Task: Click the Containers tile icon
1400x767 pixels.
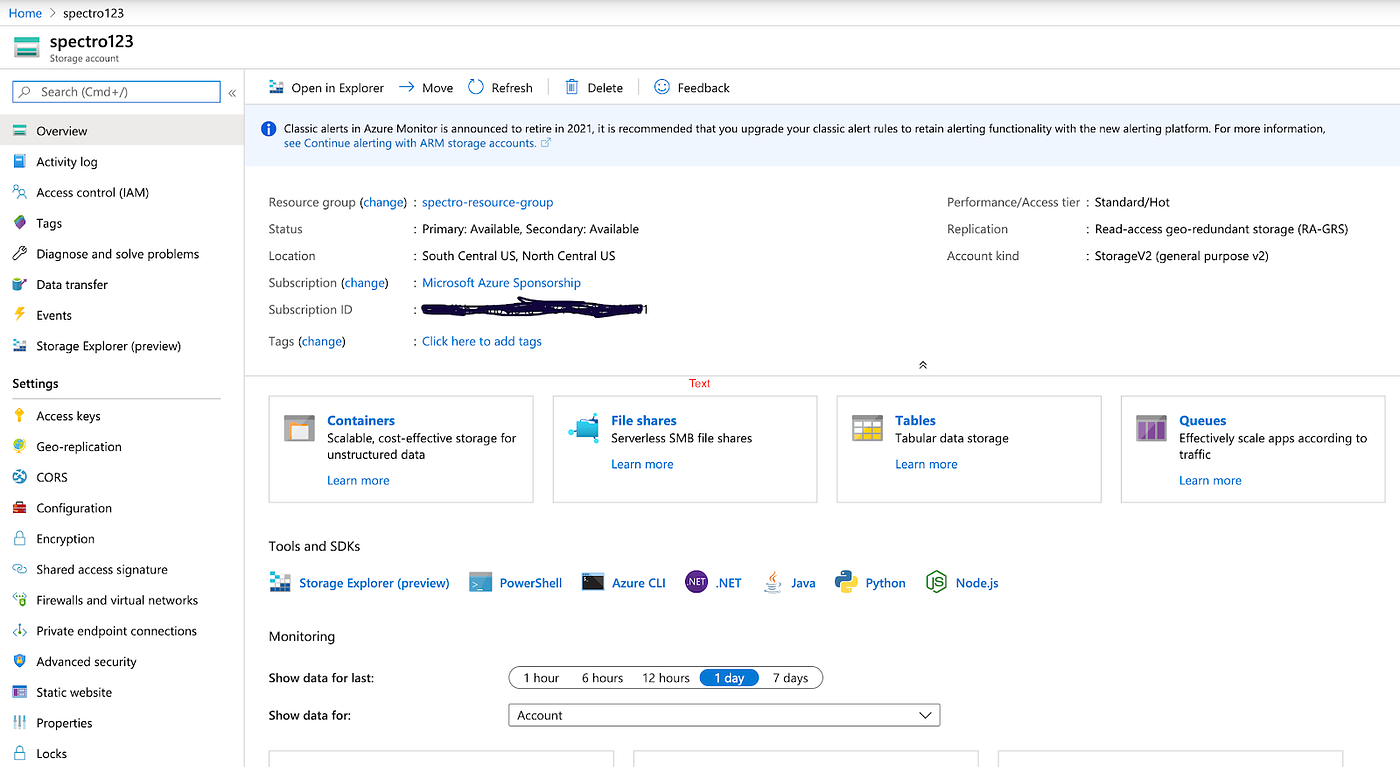Action: 299,428
